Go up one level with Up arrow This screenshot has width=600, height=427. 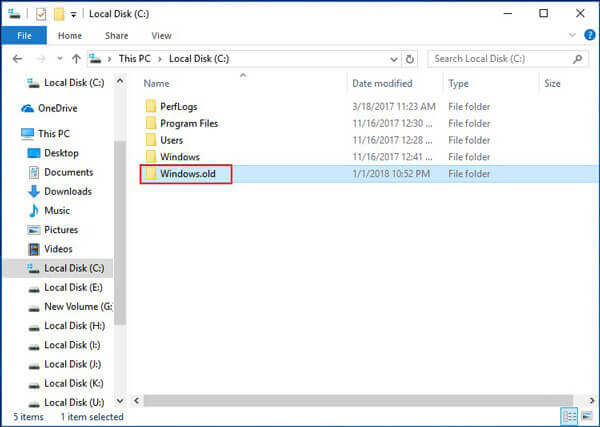coord(76,59)
